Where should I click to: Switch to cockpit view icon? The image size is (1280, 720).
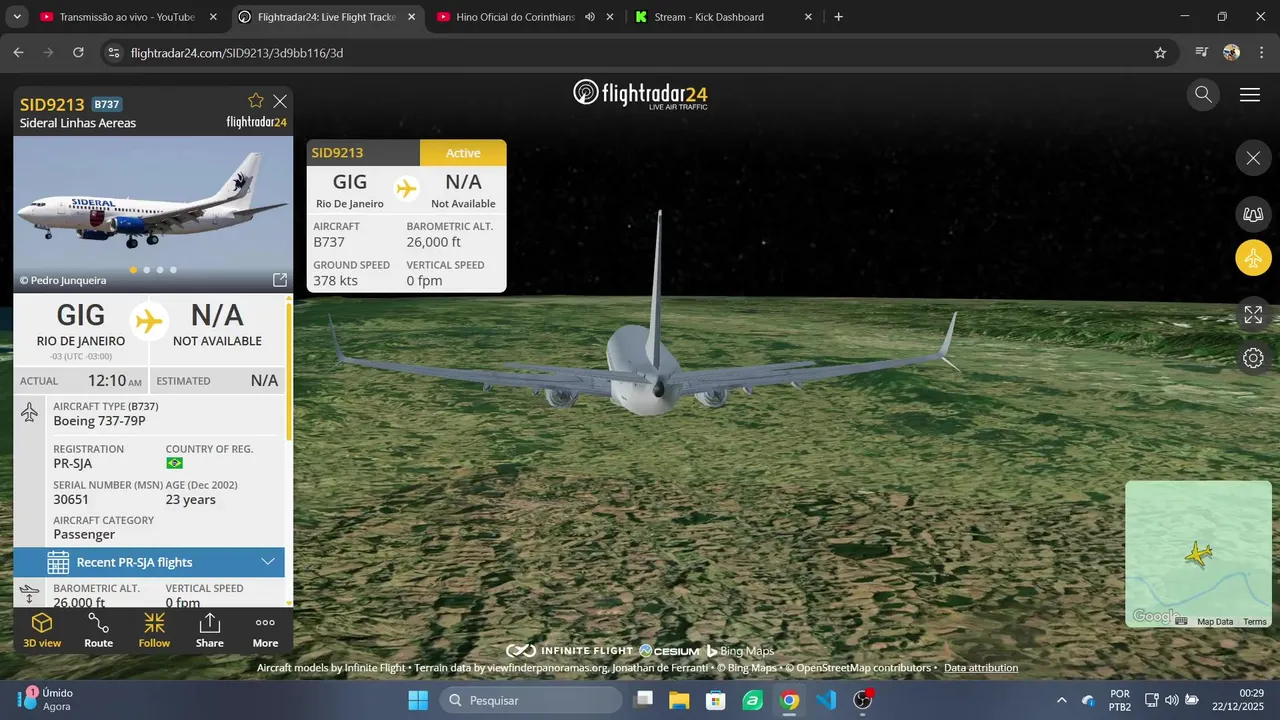coord(1253,213)
